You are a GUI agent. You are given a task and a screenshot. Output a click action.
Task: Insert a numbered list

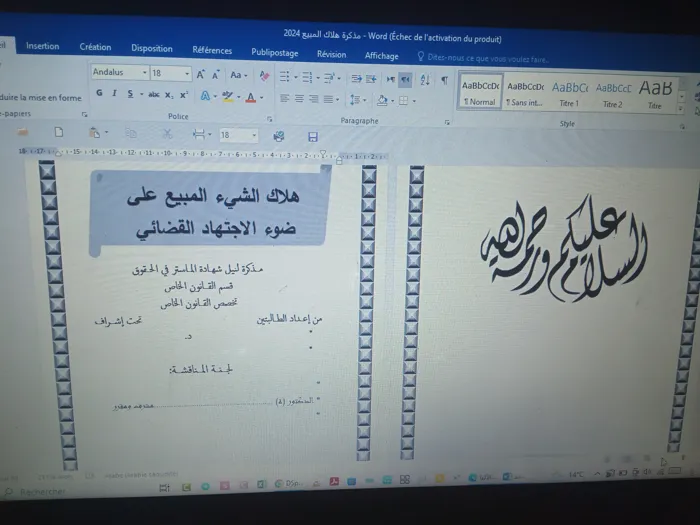pos(307,77)
